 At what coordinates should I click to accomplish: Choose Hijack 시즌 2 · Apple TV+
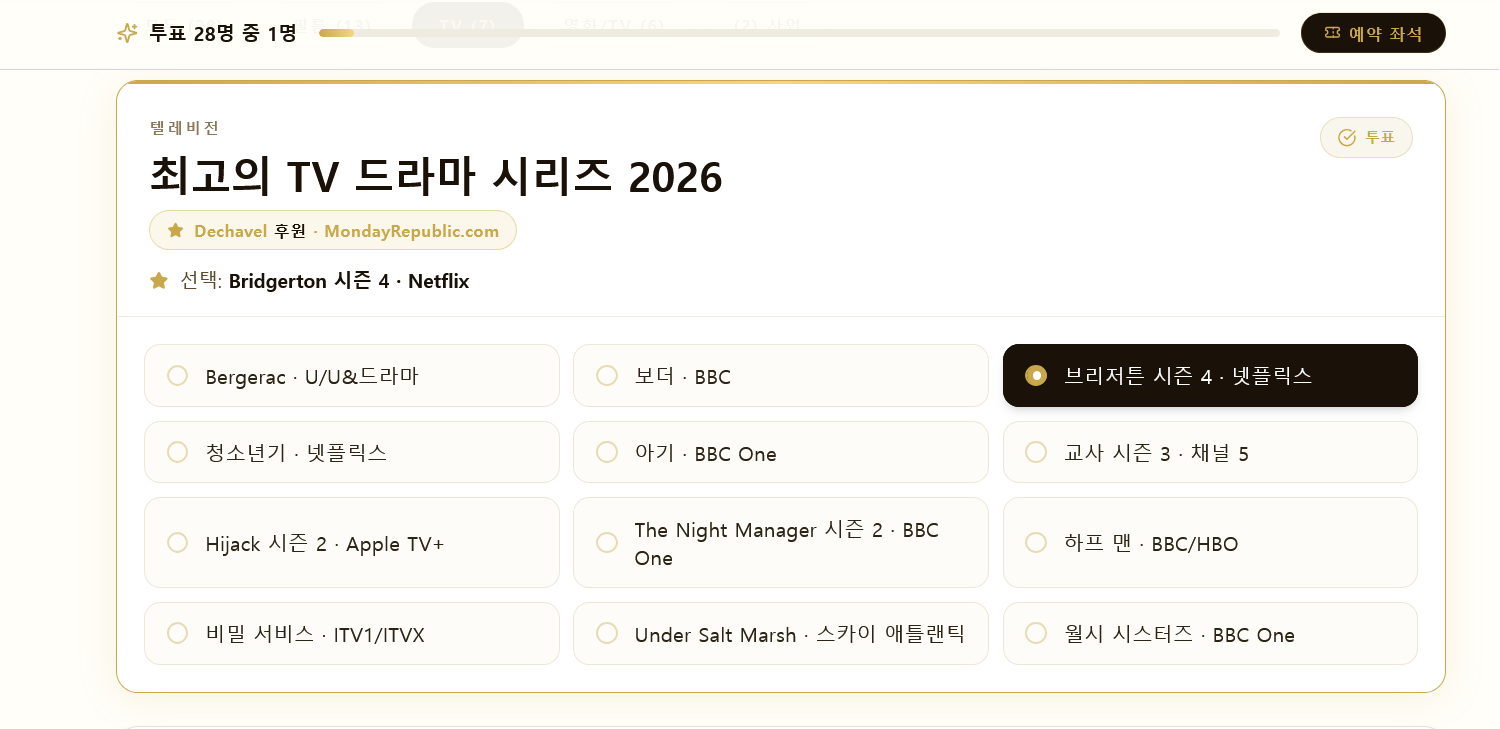[352, 543]
